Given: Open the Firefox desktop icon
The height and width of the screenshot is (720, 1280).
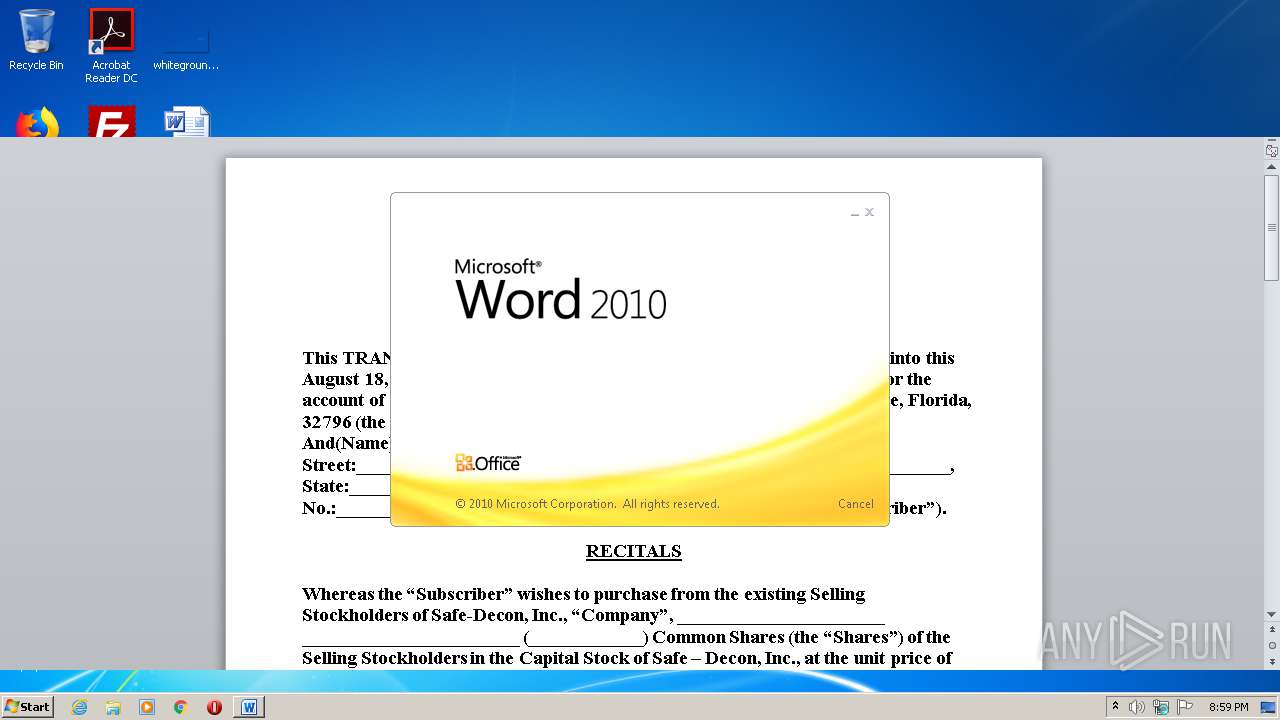Looking at the screenshot, I should coord(37,122).
